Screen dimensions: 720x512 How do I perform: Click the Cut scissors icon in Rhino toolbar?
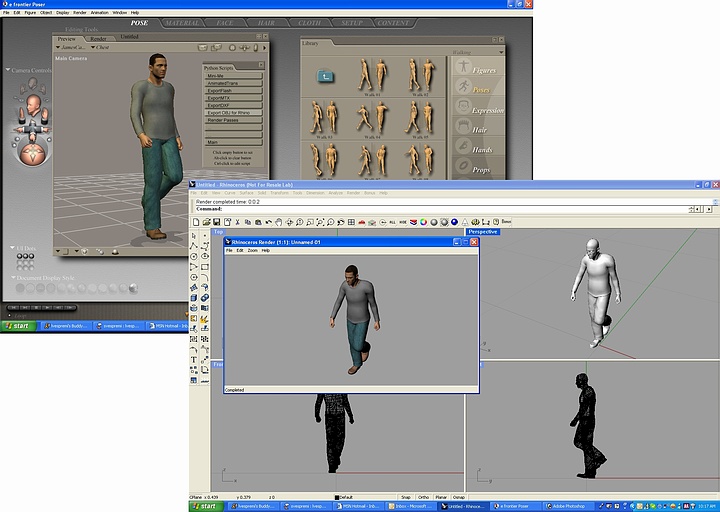(237, 222)
